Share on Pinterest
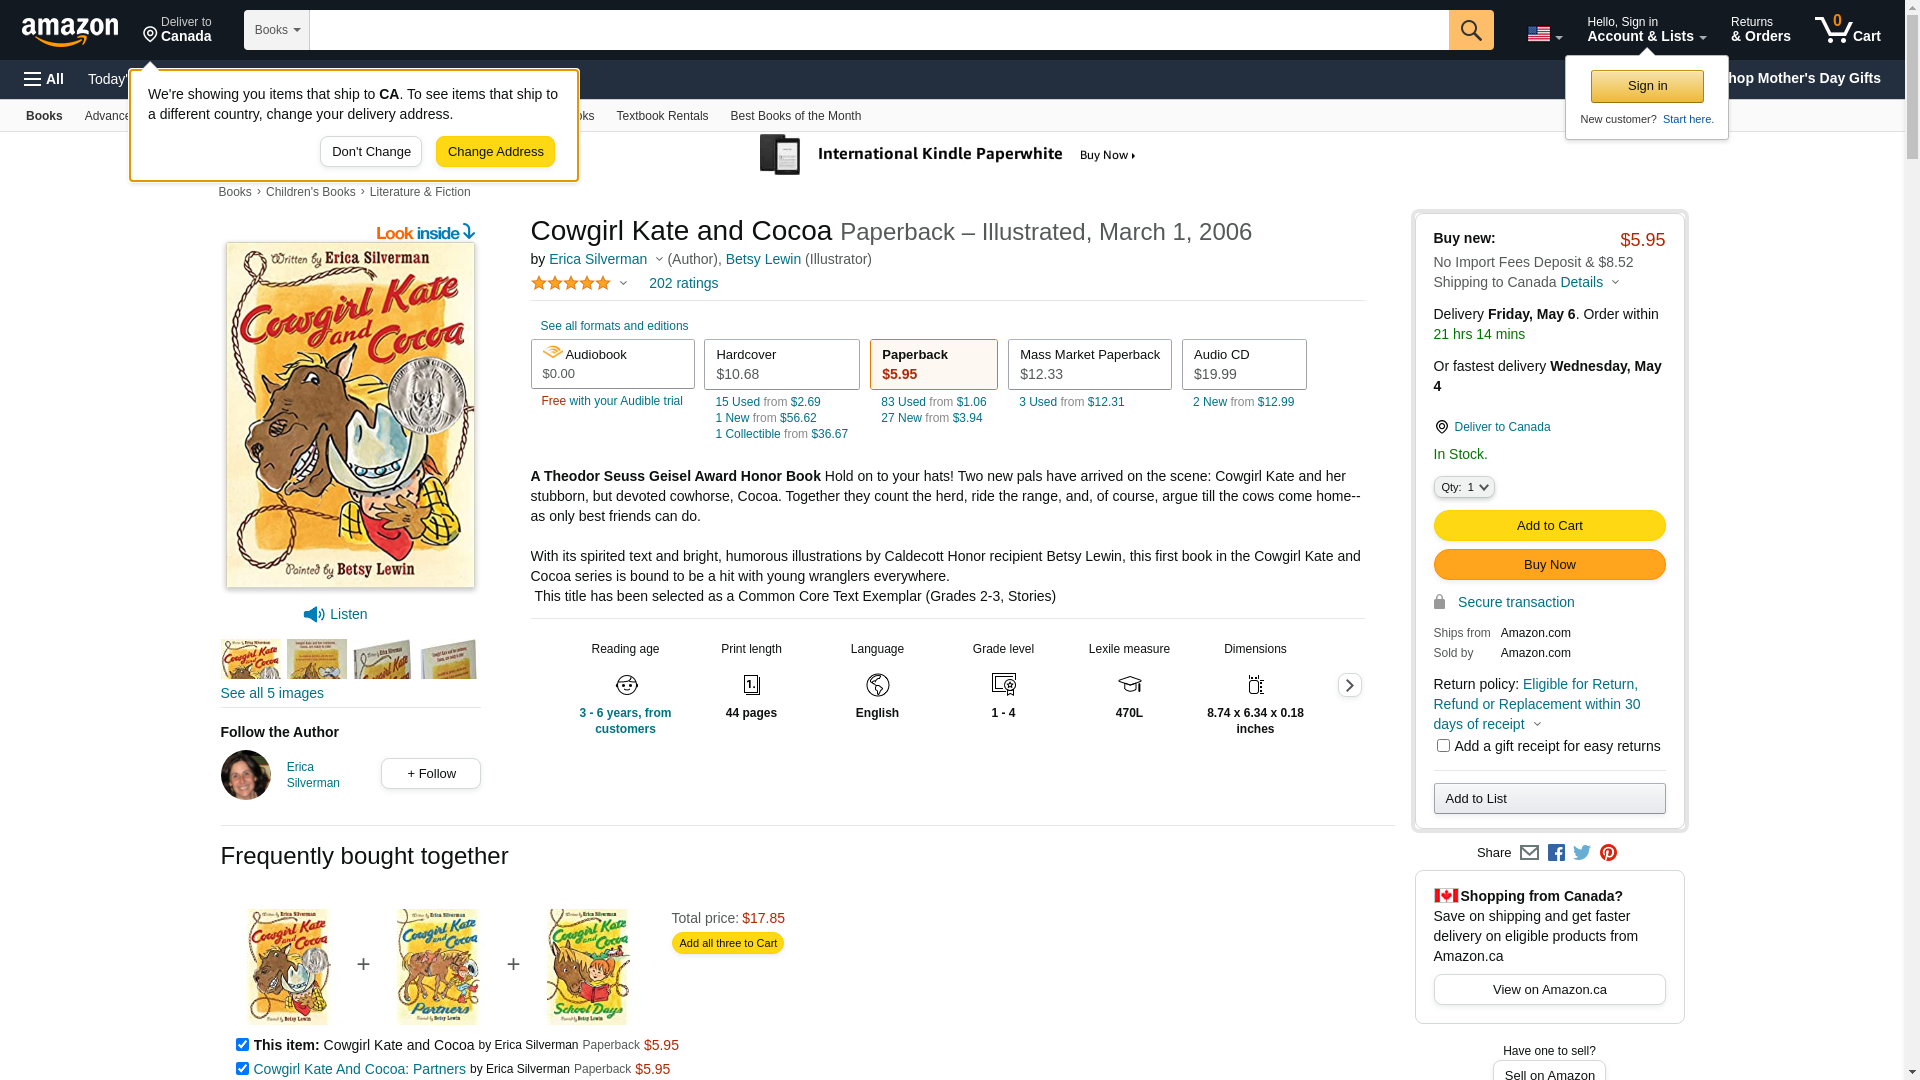 (1608, 853)
